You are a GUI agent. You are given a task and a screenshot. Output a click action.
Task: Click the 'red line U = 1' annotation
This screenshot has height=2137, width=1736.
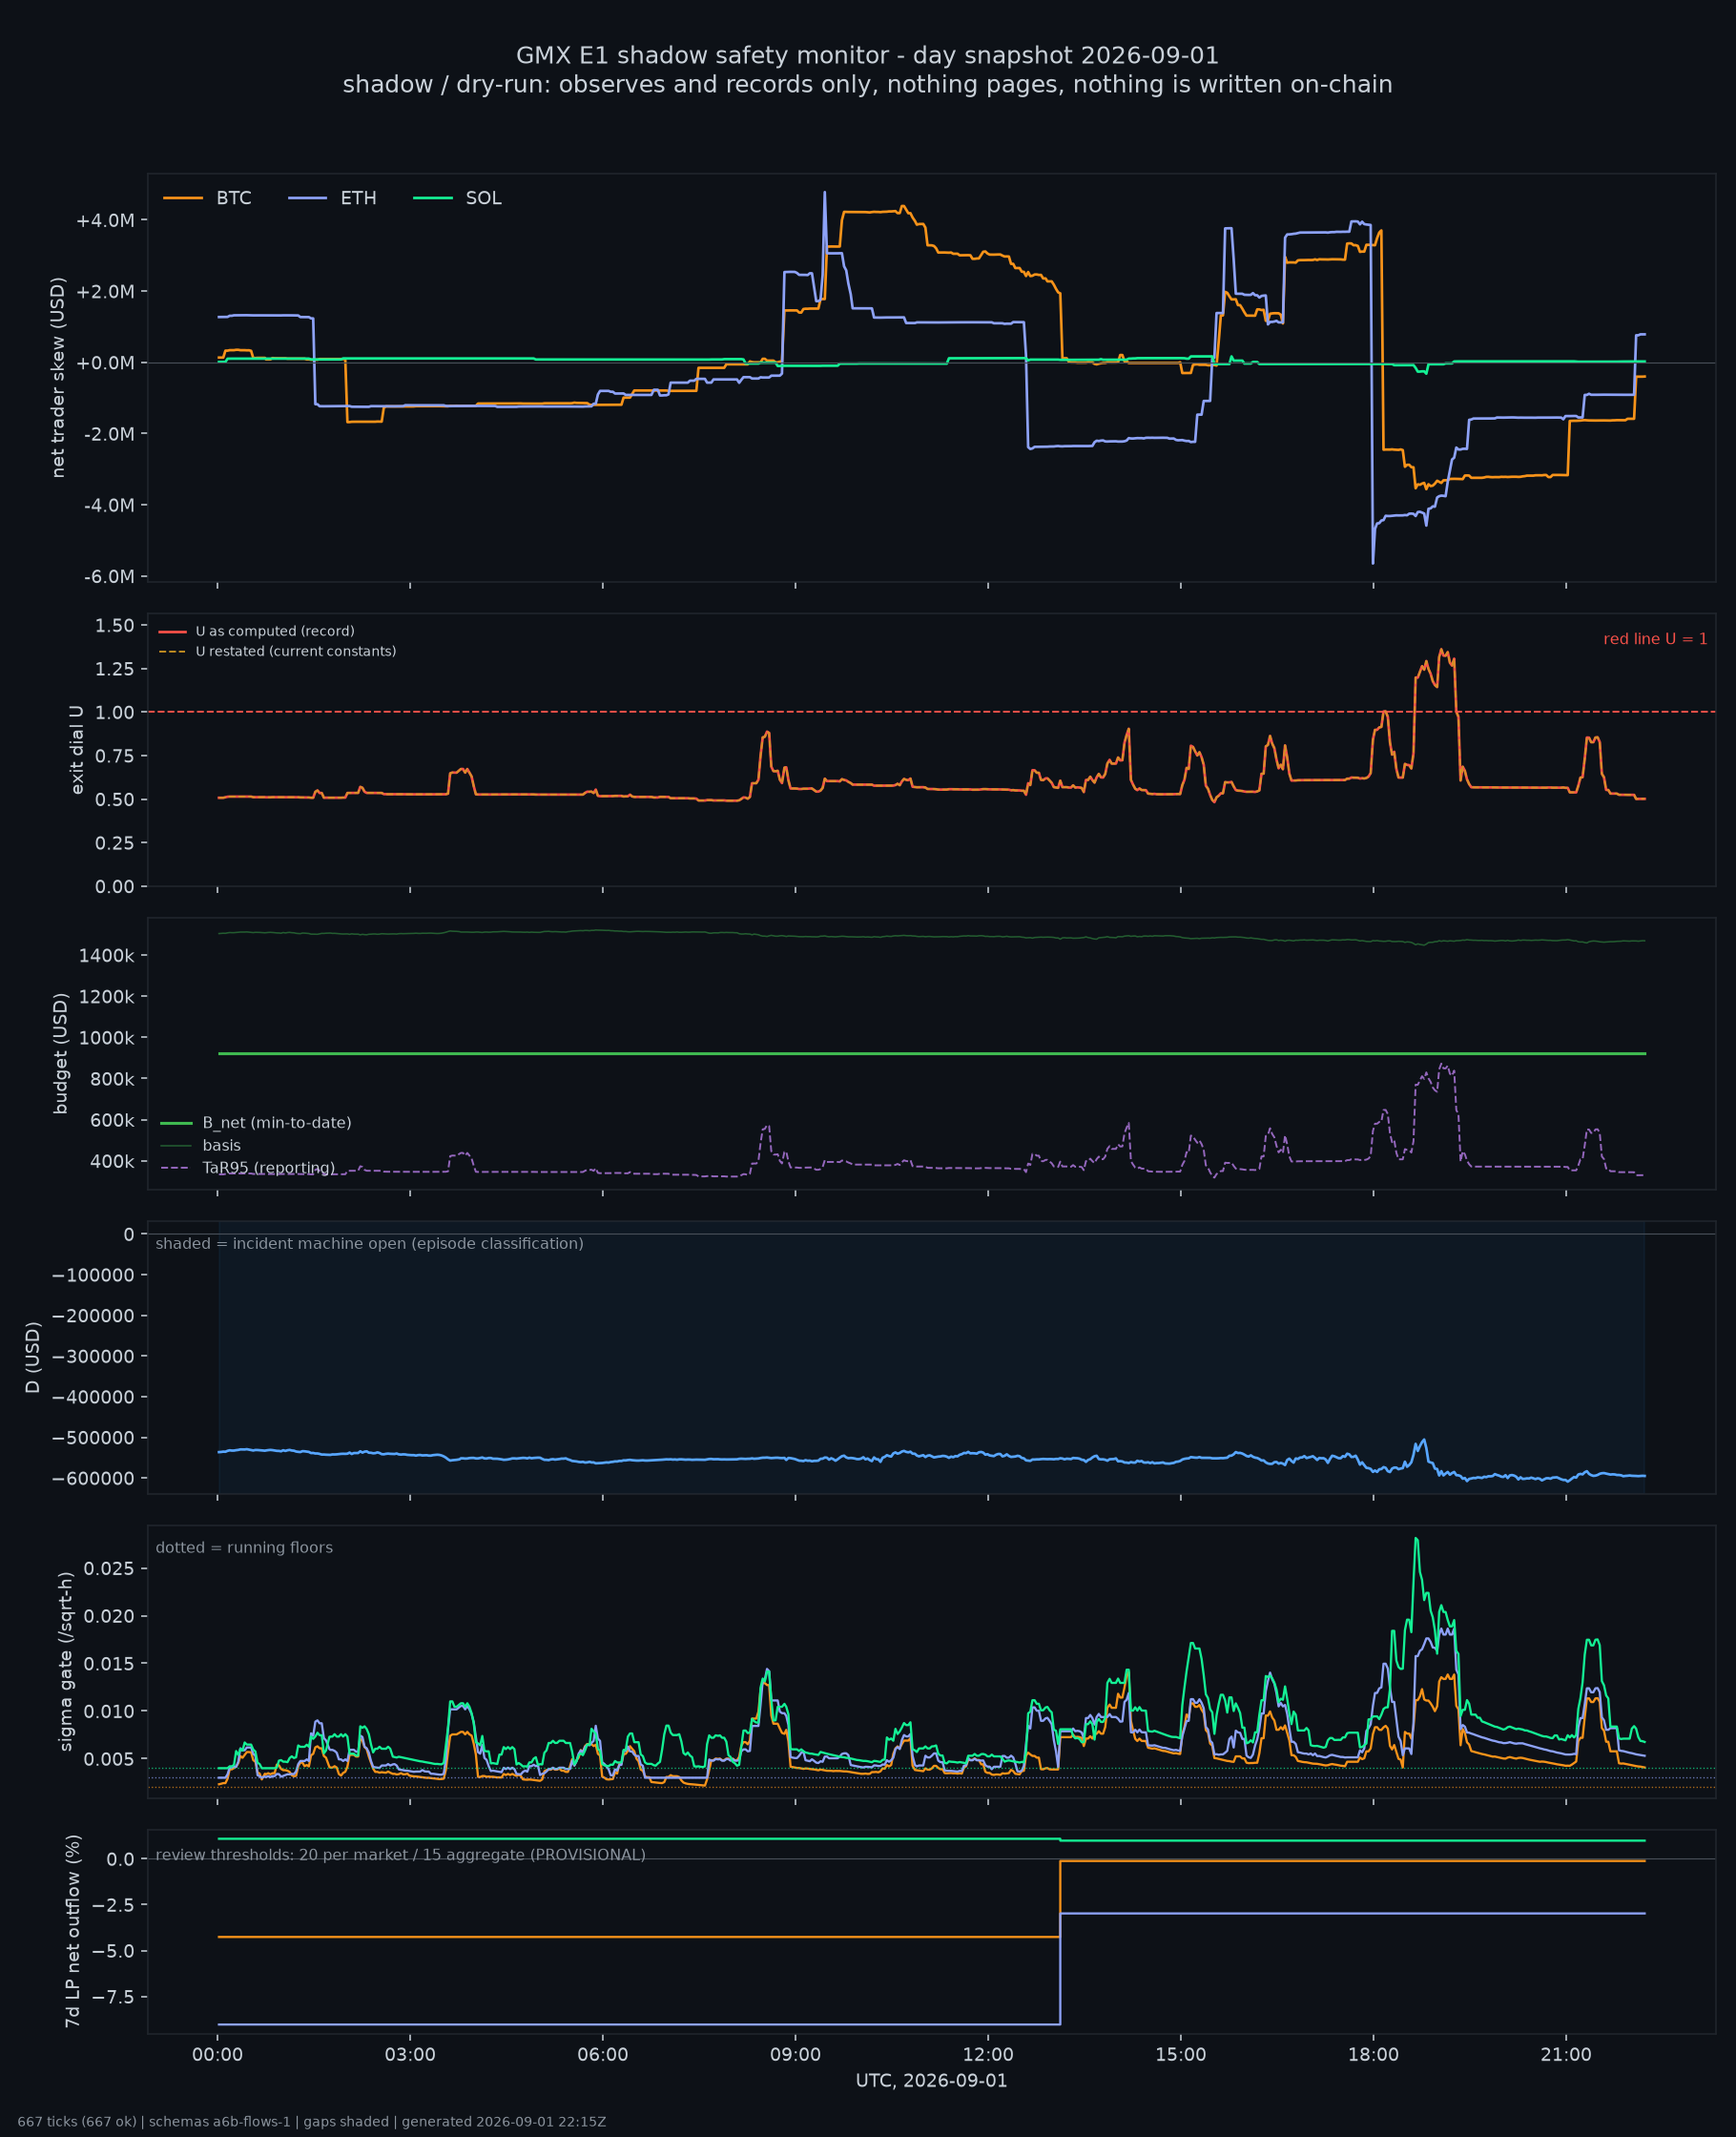coord(1655,639)
